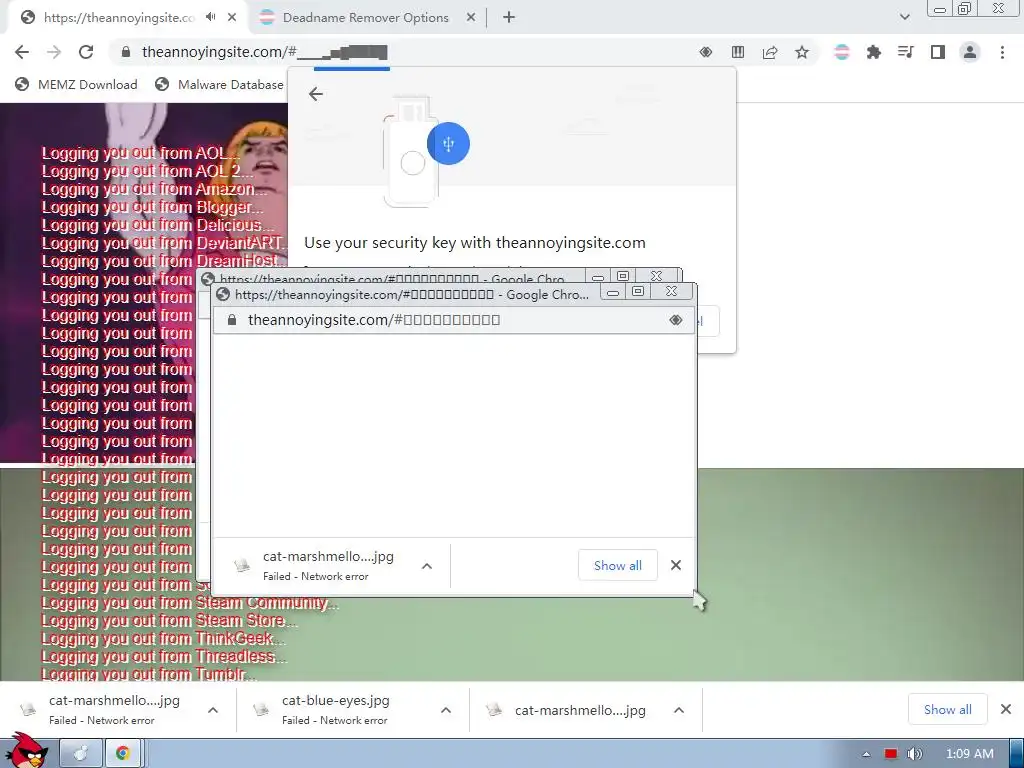Viewport: 1024px width, 768px height.
Task: Click the main window address bar URL
Action: pos(264,52)
